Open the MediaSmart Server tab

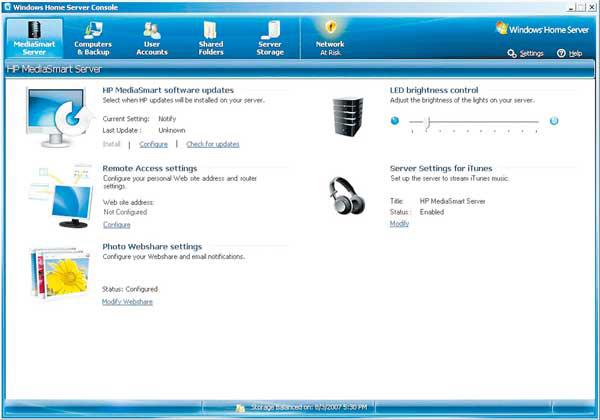pos(34,37)
